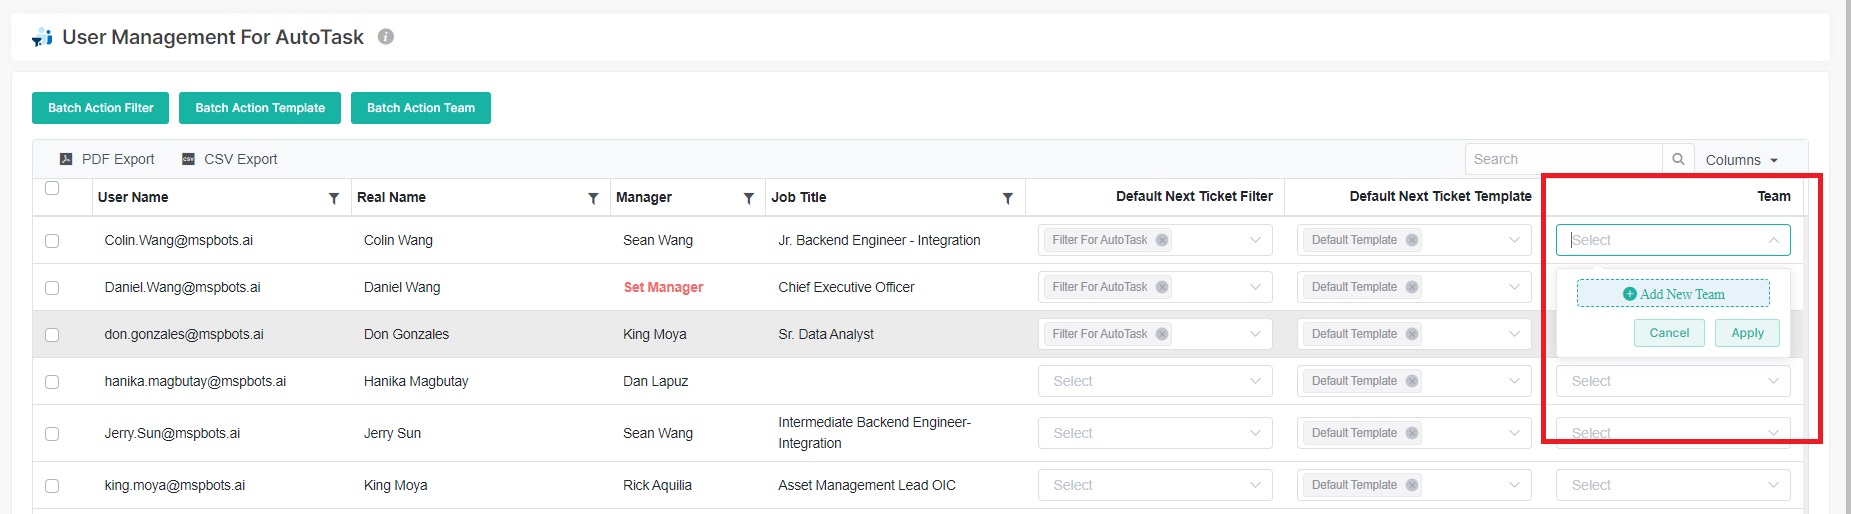This screenshot has height=514, width=1851.
Task: Click the red Set Manager link
Action: pyautogui.click(x=663, y=287)
